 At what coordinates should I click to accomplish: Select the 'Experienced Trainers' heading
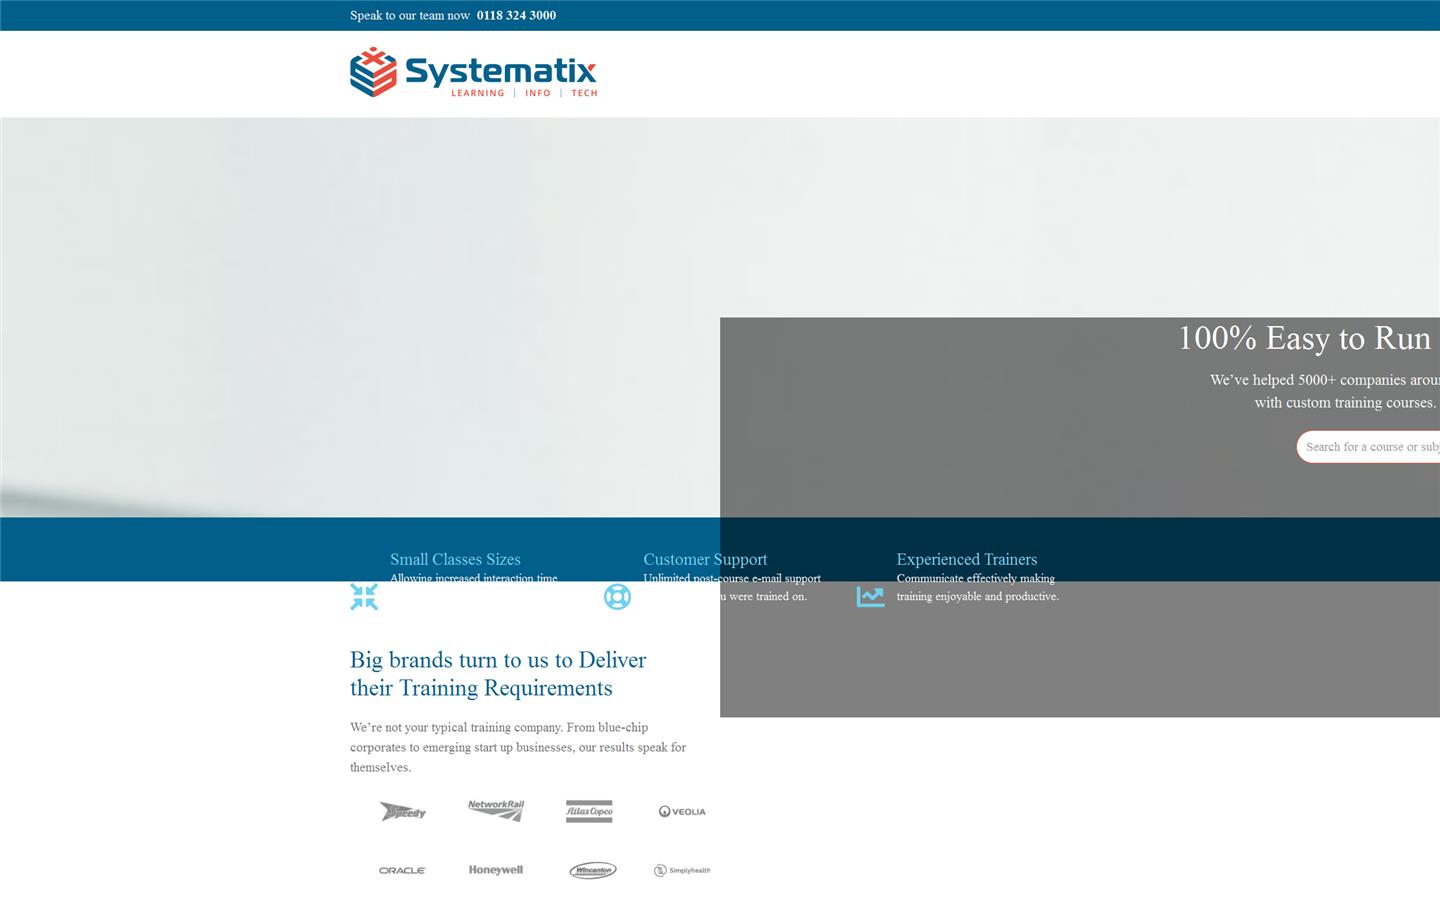coord(966,559)
